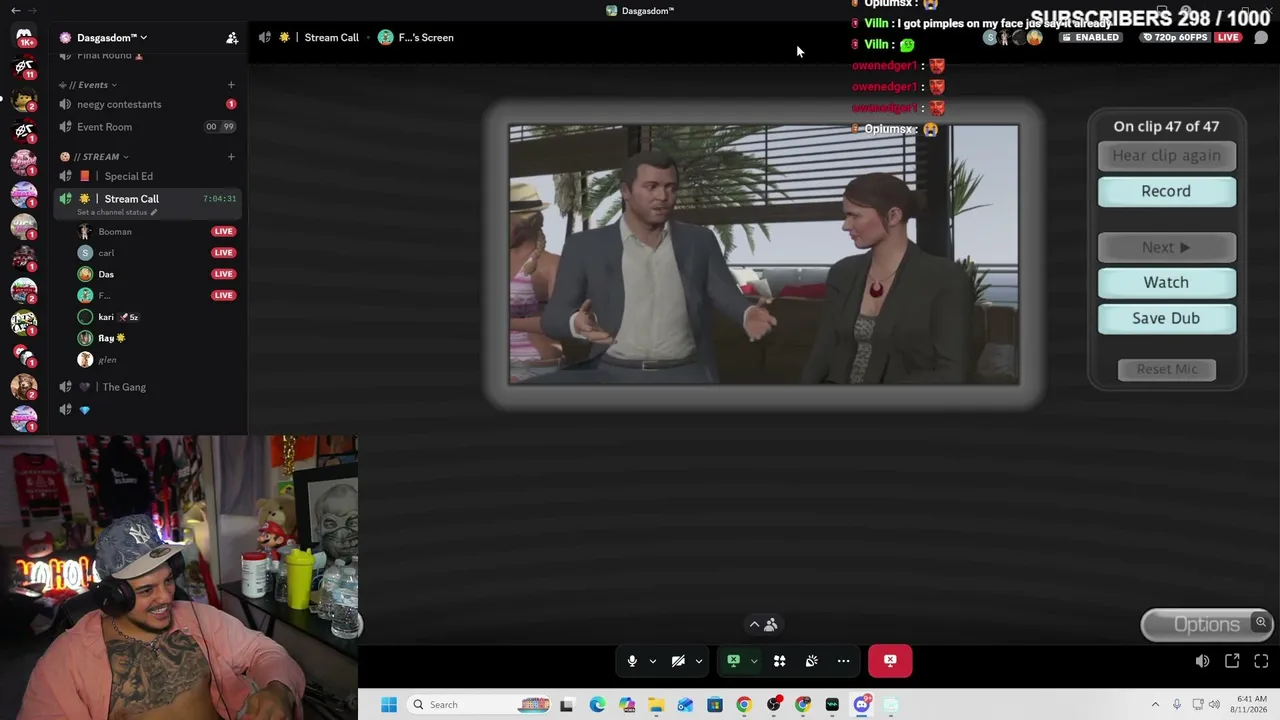The height and width of the screenshot is (720, 1280).
Task: Click the Save Dub button
Action: tap(1167, 319)
